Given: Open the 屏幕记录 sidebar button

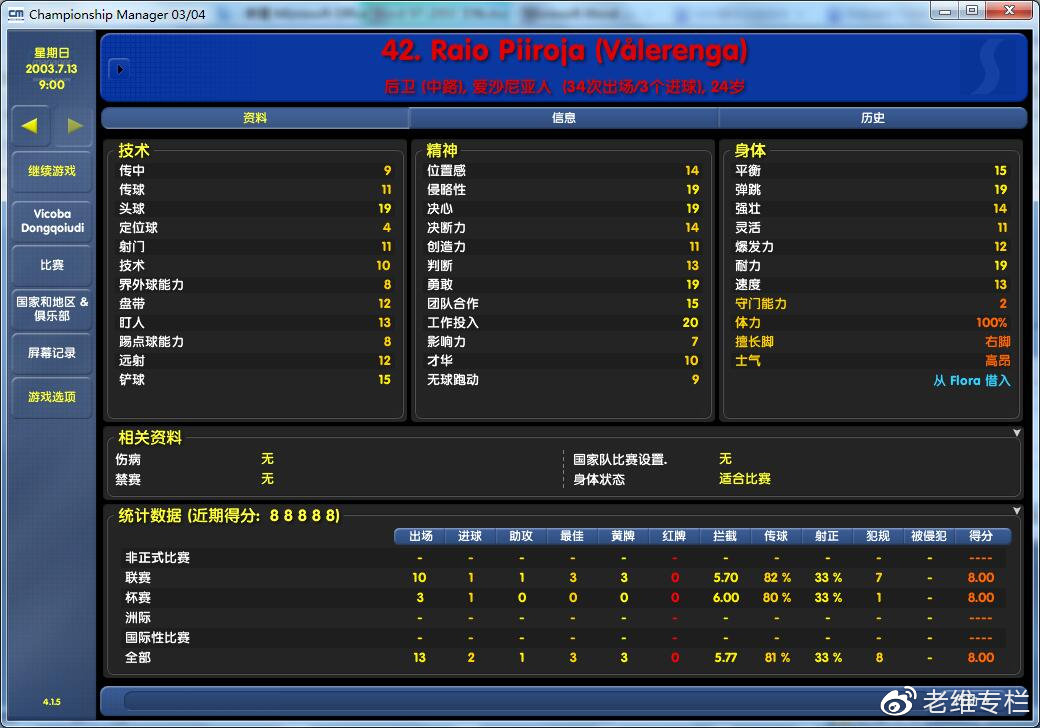Looking at the screenshot, I should [x=52, y=353].
